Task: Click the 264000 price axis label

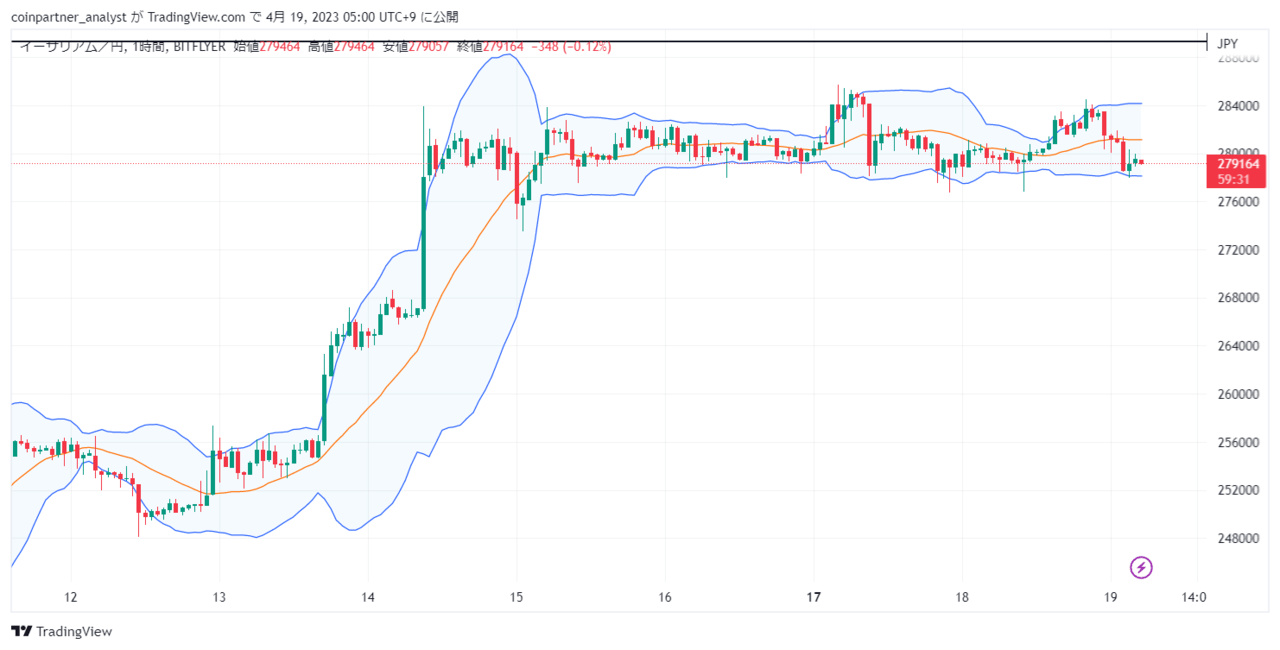Action: click(x=1238, y=346)
